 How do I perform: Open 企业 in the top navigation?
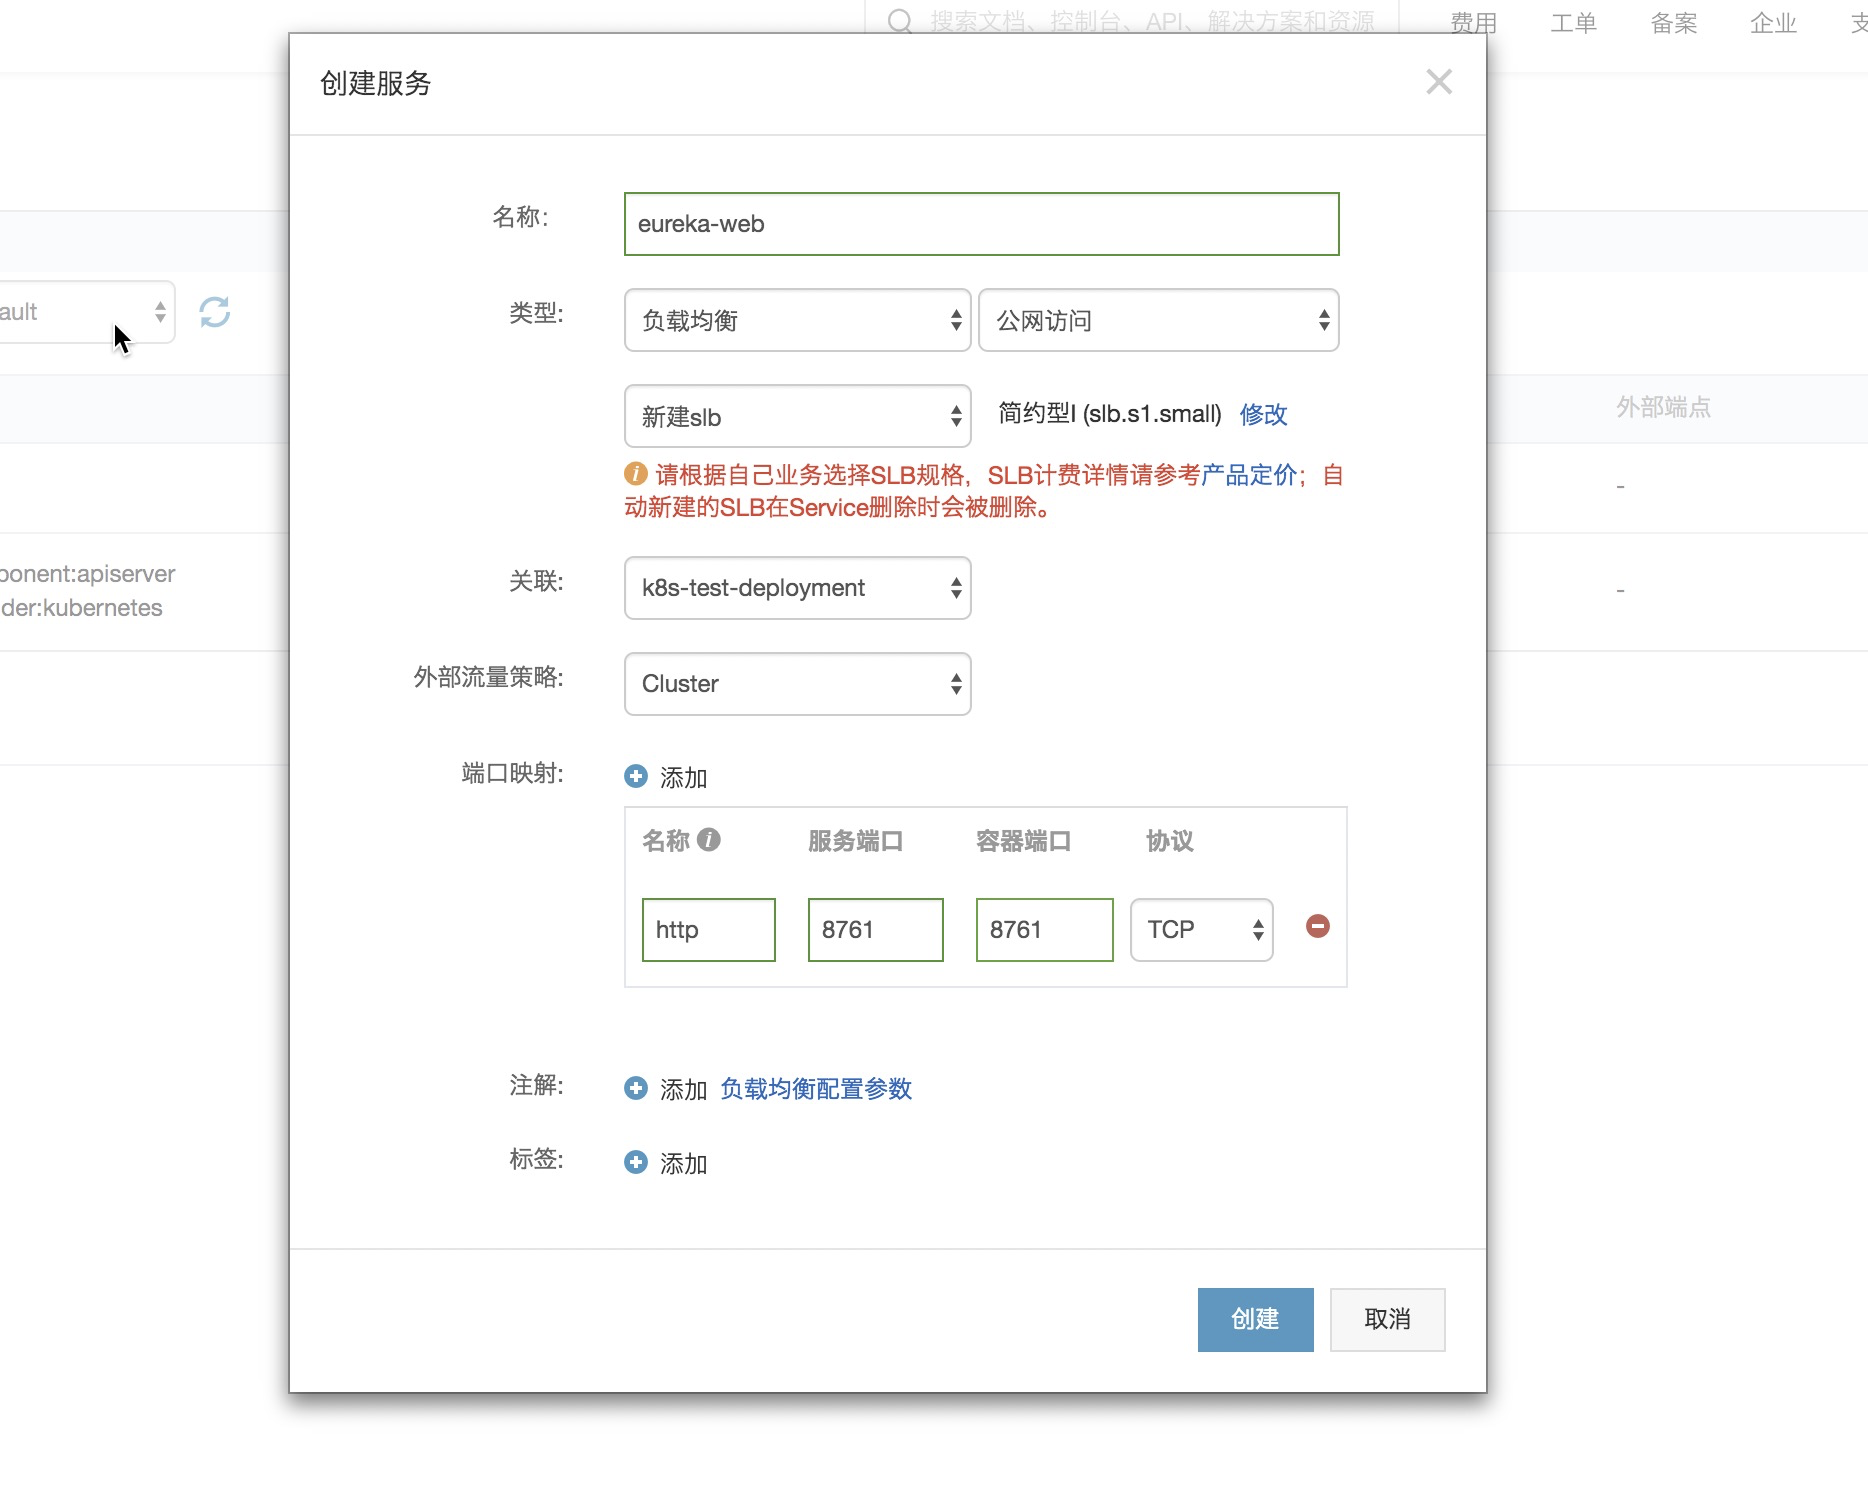(x=1774, y=22)
